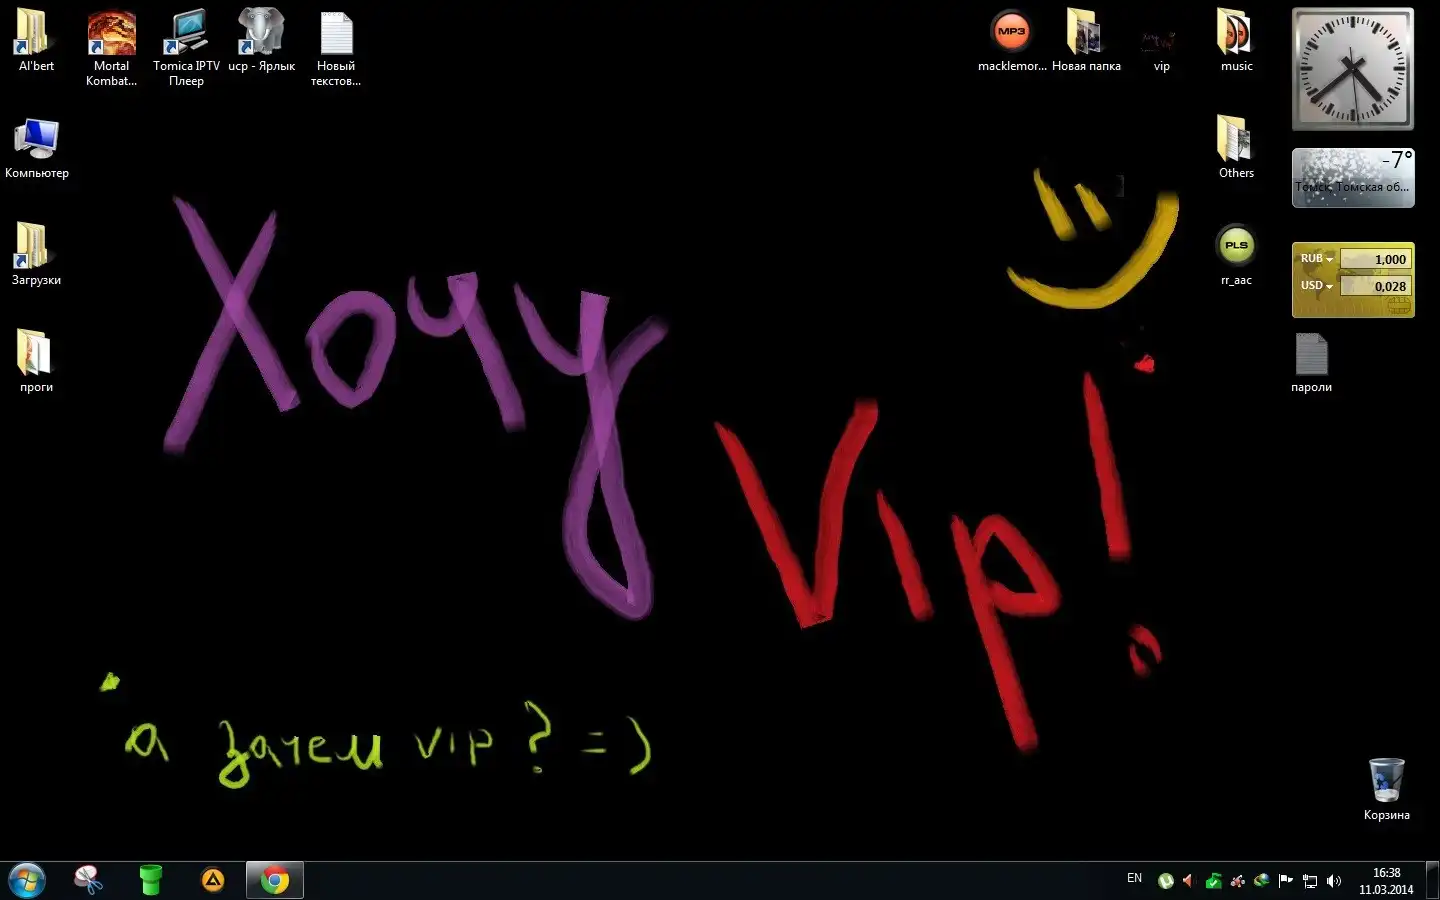Click the Windows Start button
The height and width of the screenshot is (900, 1440).
27,880
